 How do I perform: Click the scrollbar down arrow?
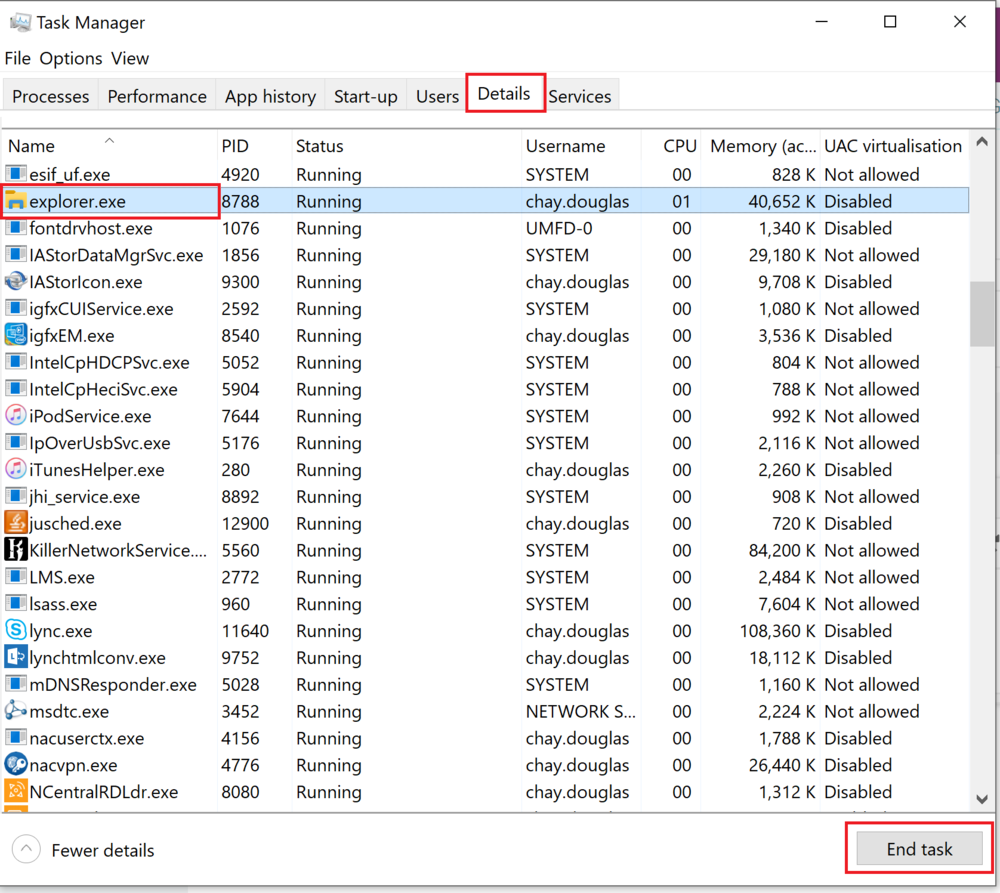[x=982, y=800]
